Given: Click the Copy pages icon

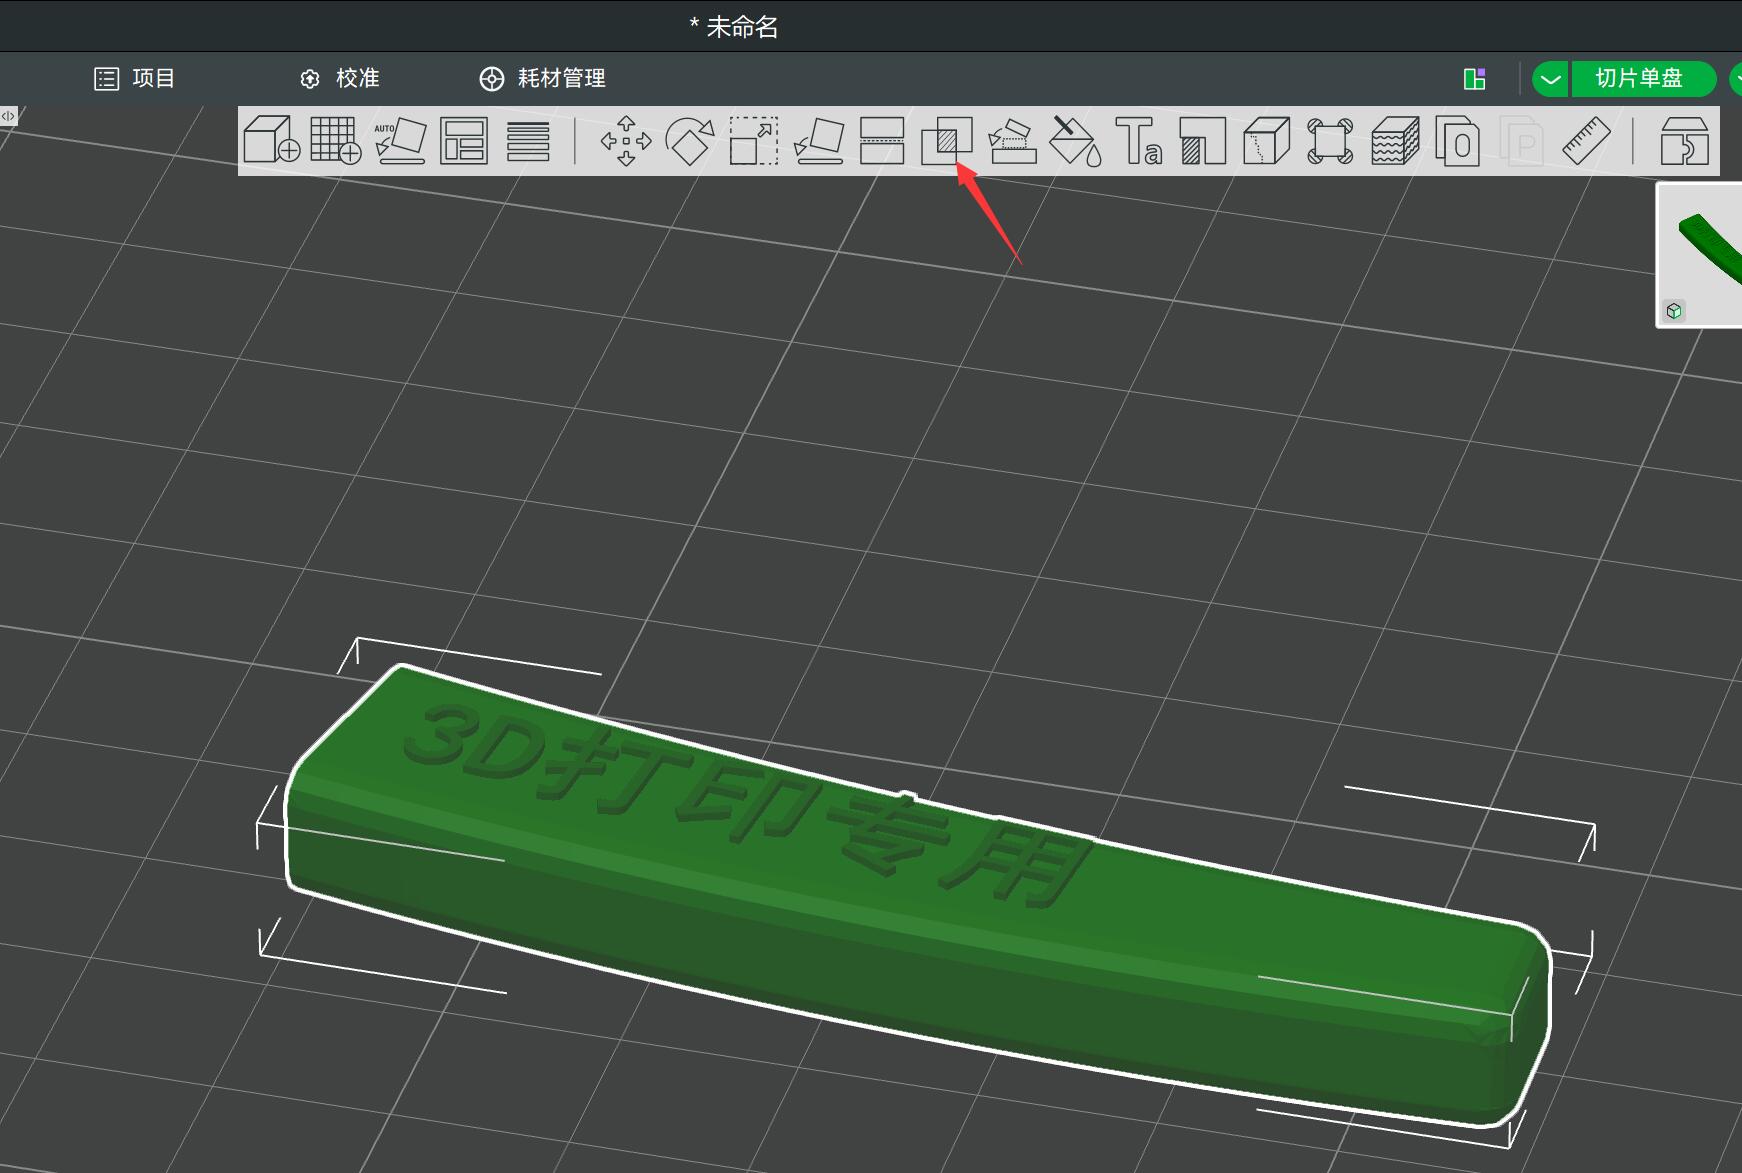Looking at the screenshot, I should point(1458,140).
